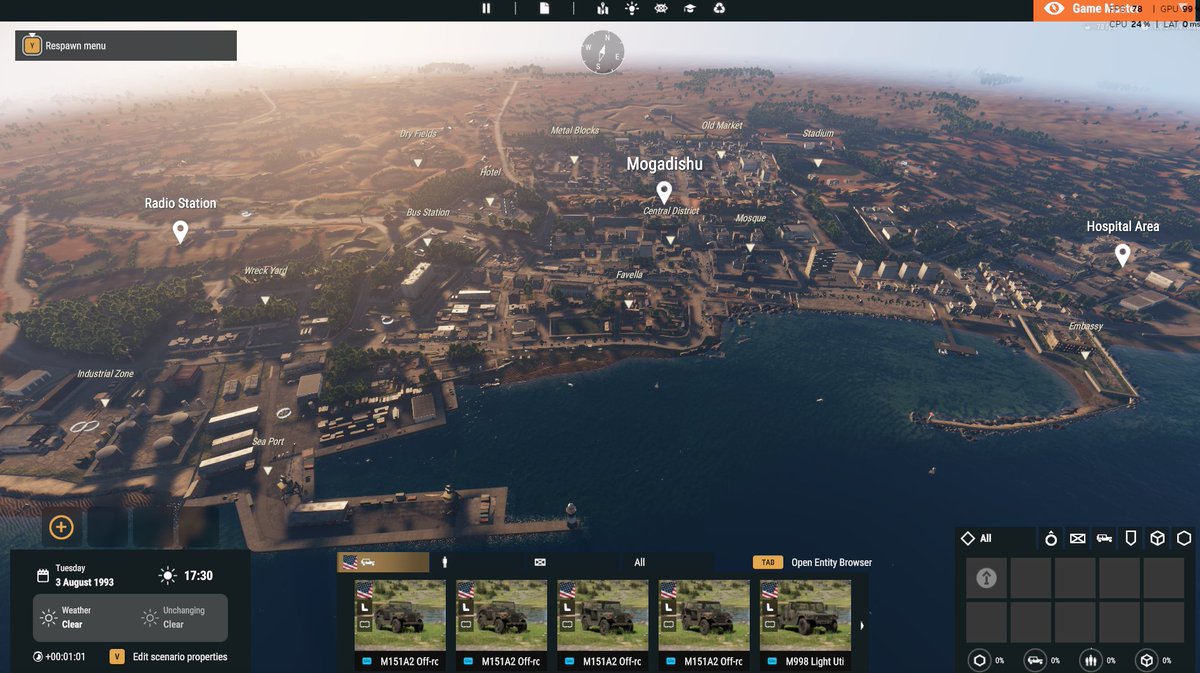Filter by vehicle icon in entity panel
Image resolution: width=1200 pixels, height=673 pixels.
tap(1104, 538)
